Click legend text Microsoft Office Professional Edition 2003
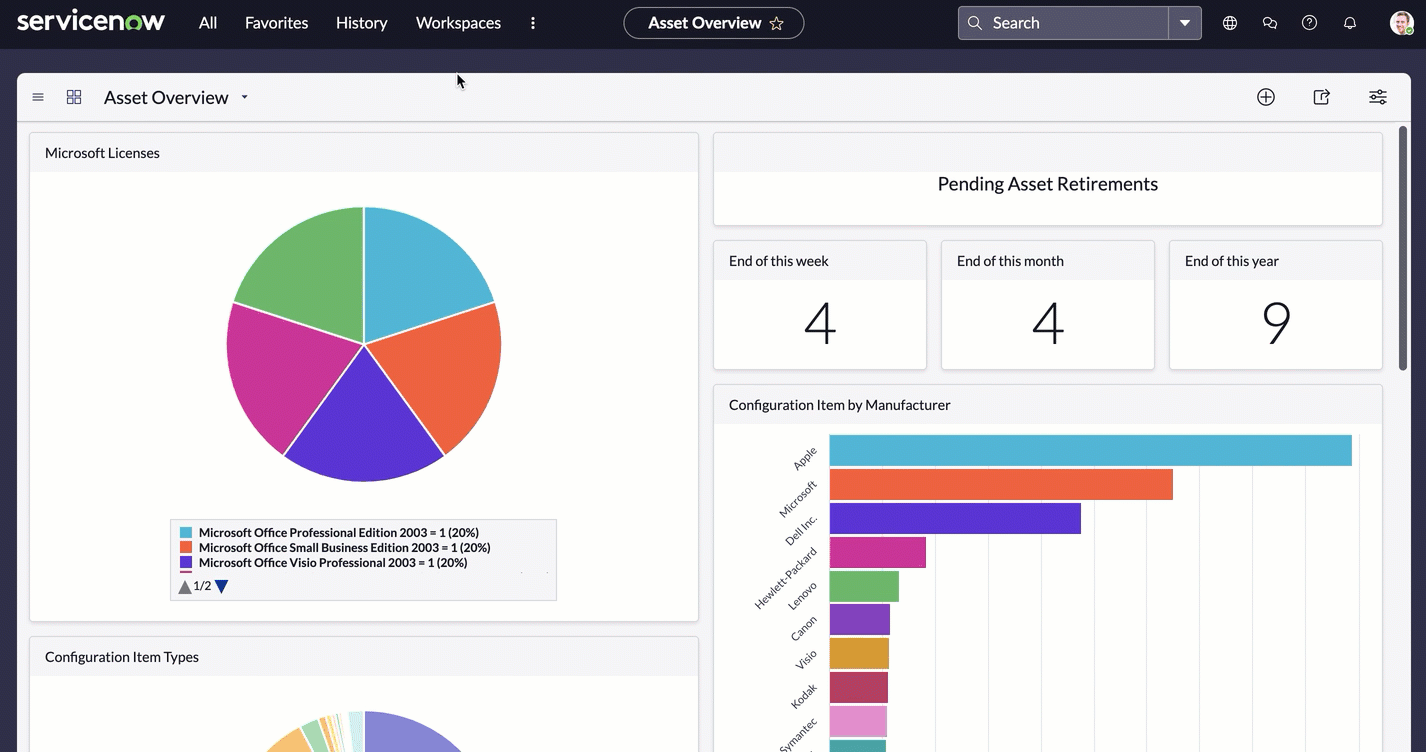Viewport: 1426px width, 752px height. 339,533
